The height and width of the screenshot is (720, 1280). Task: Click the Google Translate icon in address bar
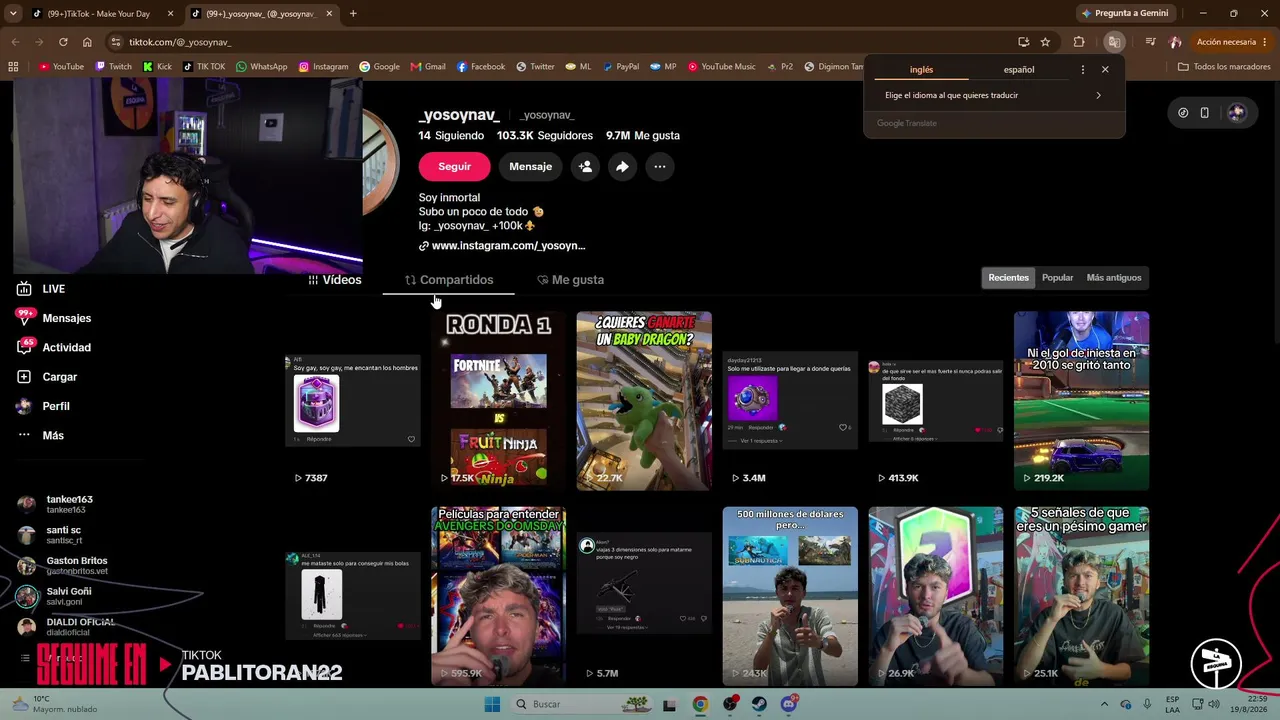coord(1114,42)
